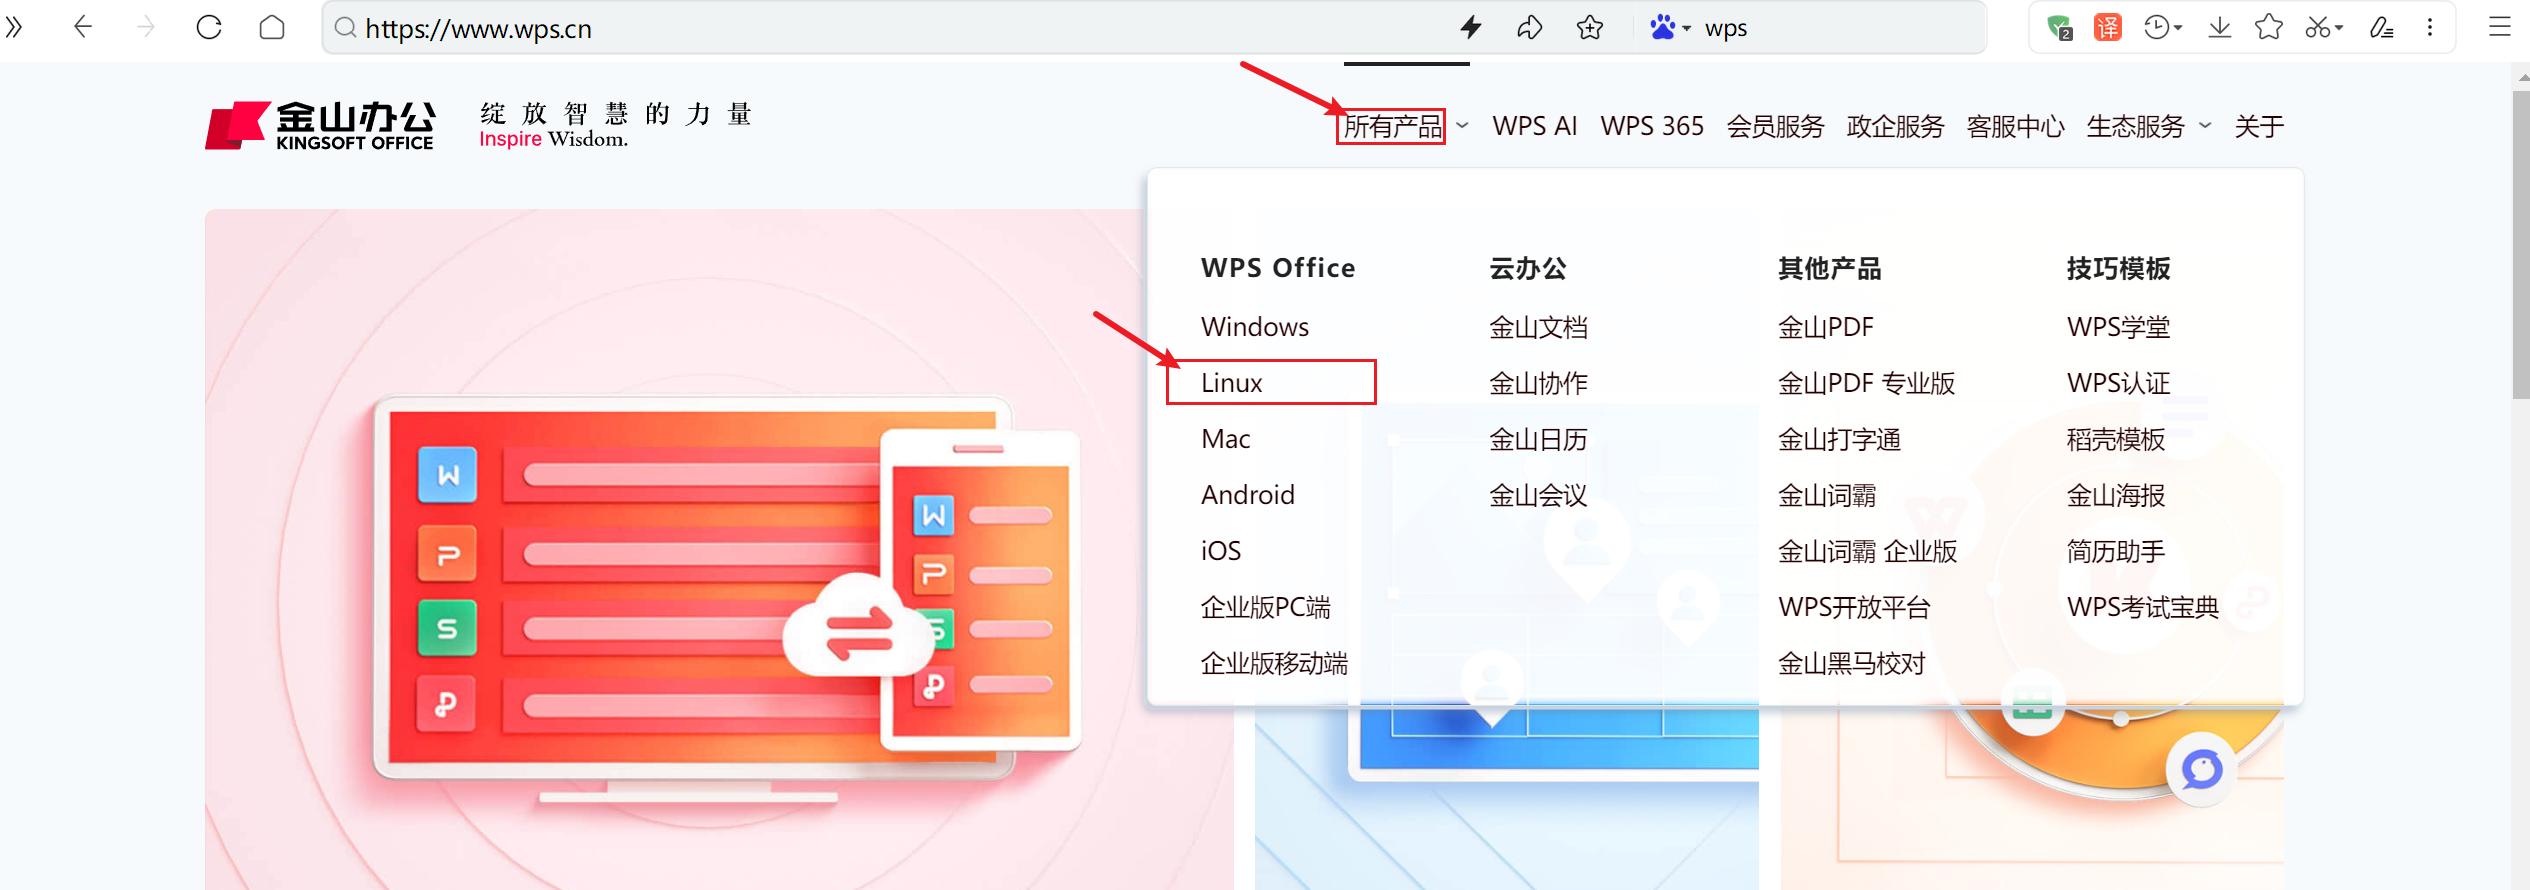Screen dimensions: 2530x890
Task: Toggle chevron next to 所有产品
Action: click(x=1462, y=126)
